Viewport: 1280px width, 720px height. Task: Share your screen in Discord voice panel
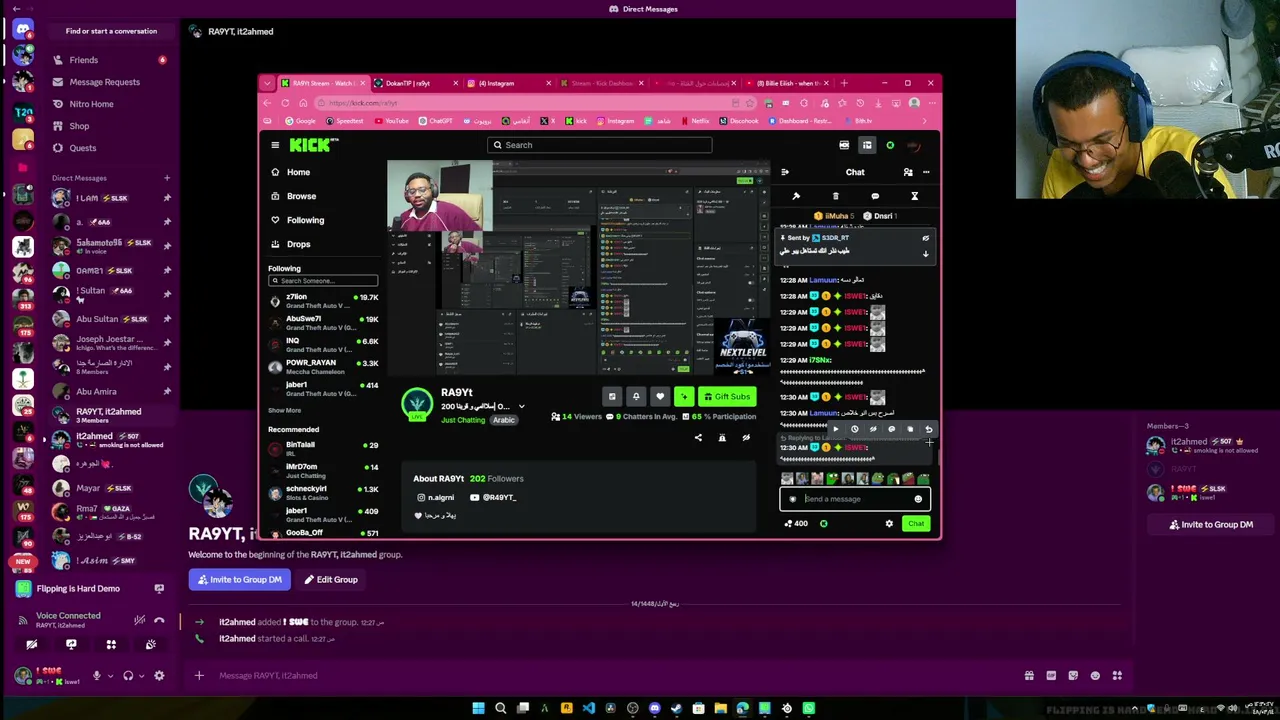click(x=71, y=645)
